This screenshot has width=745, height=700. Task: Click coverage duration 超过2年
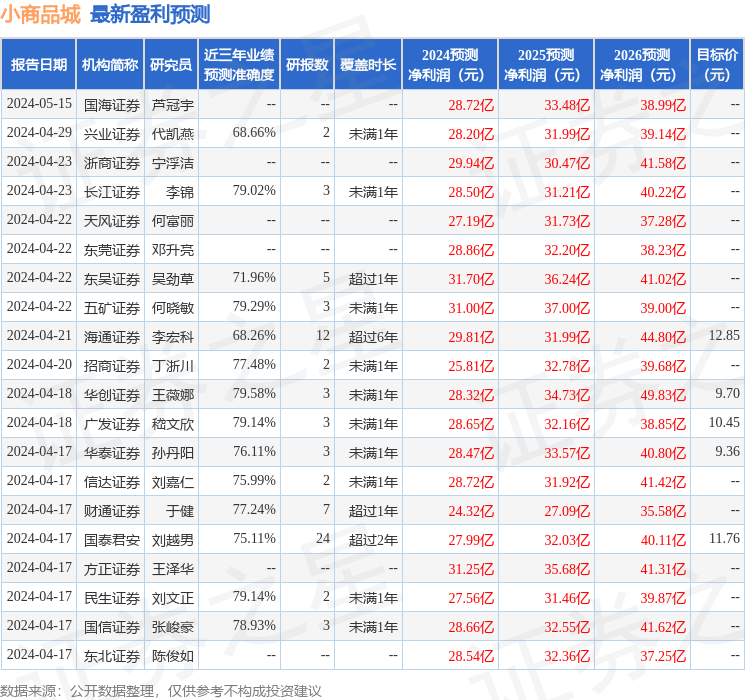[373, 540]
